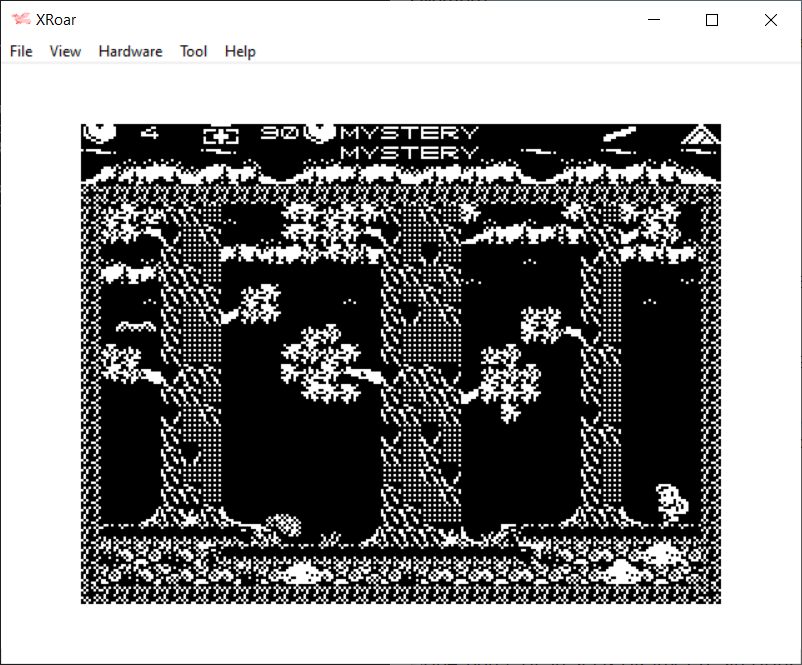Click the slanted dash icon in HUD
802x665 pixels.
point(620,133)
